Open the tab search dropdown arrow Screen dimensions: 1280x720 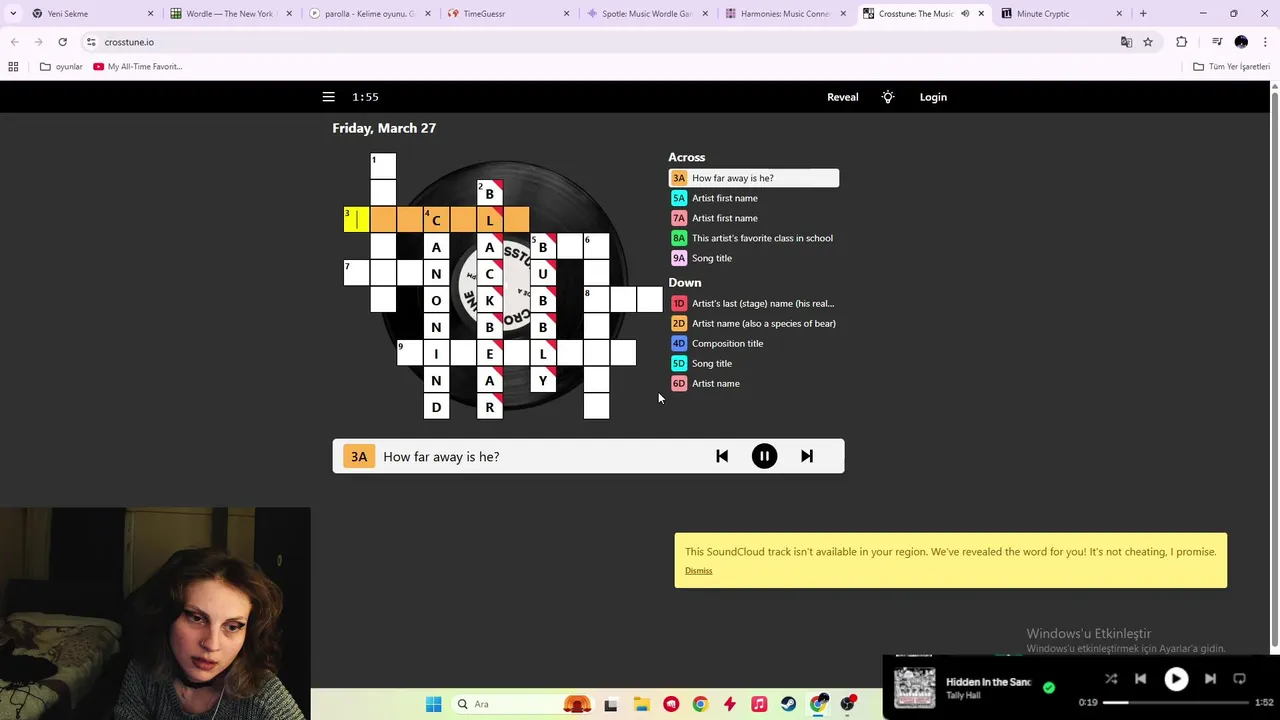[x=13, y=14]
